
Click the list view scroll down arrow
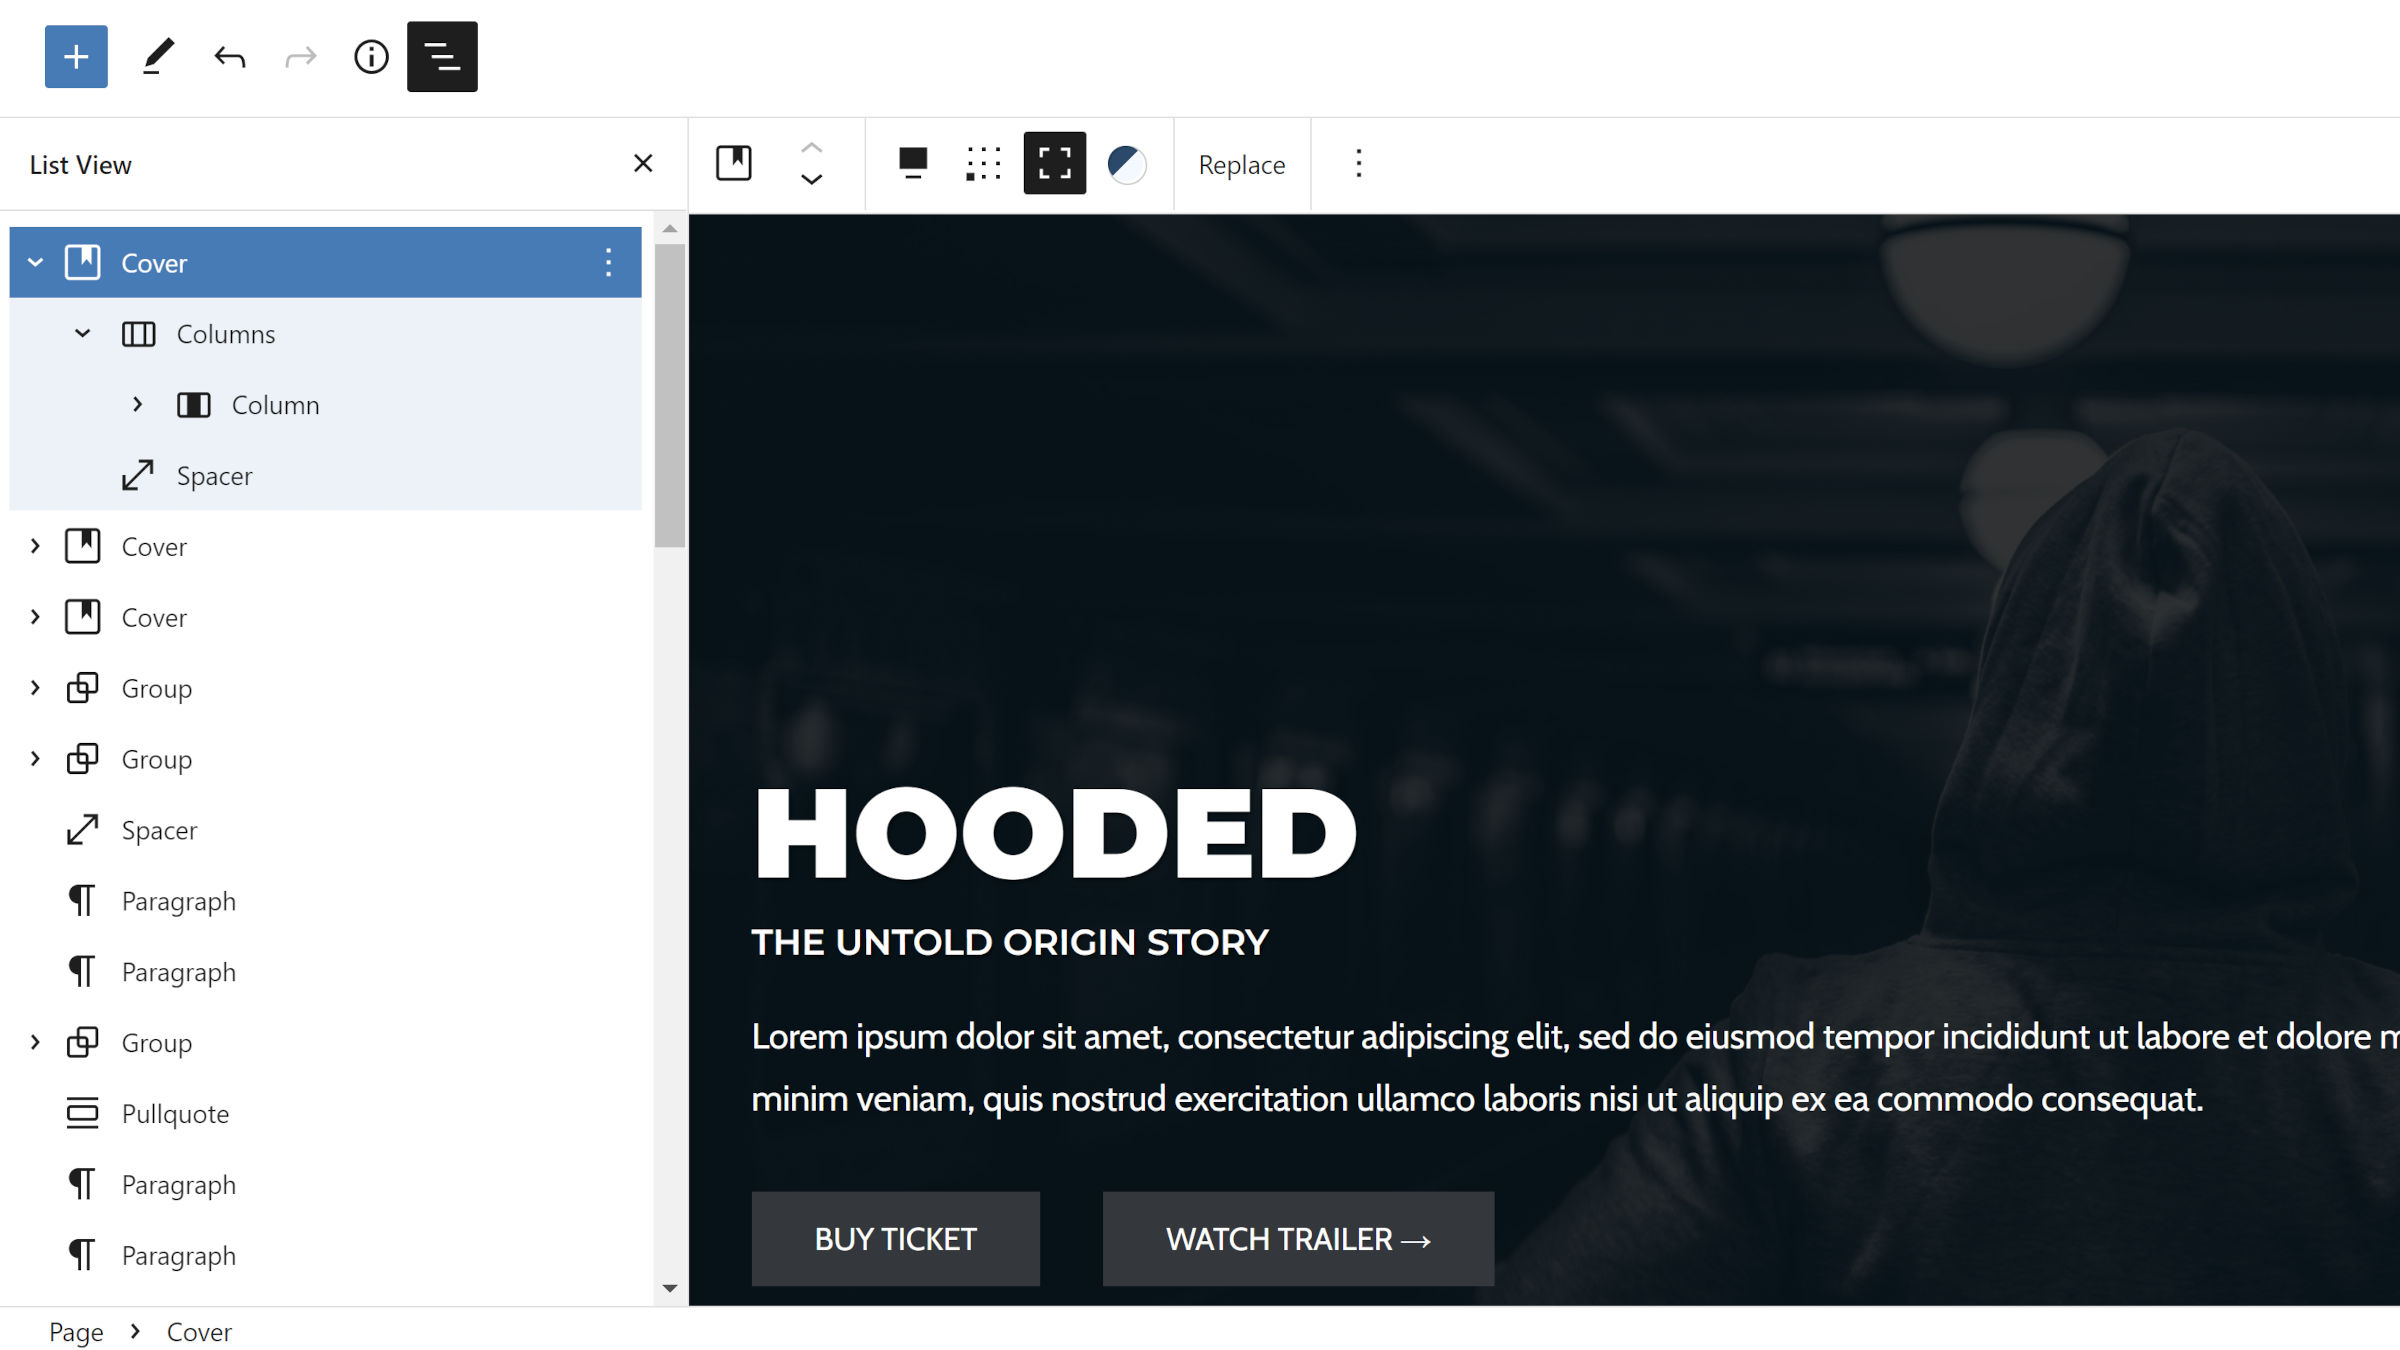click(x=670, y=1289)
